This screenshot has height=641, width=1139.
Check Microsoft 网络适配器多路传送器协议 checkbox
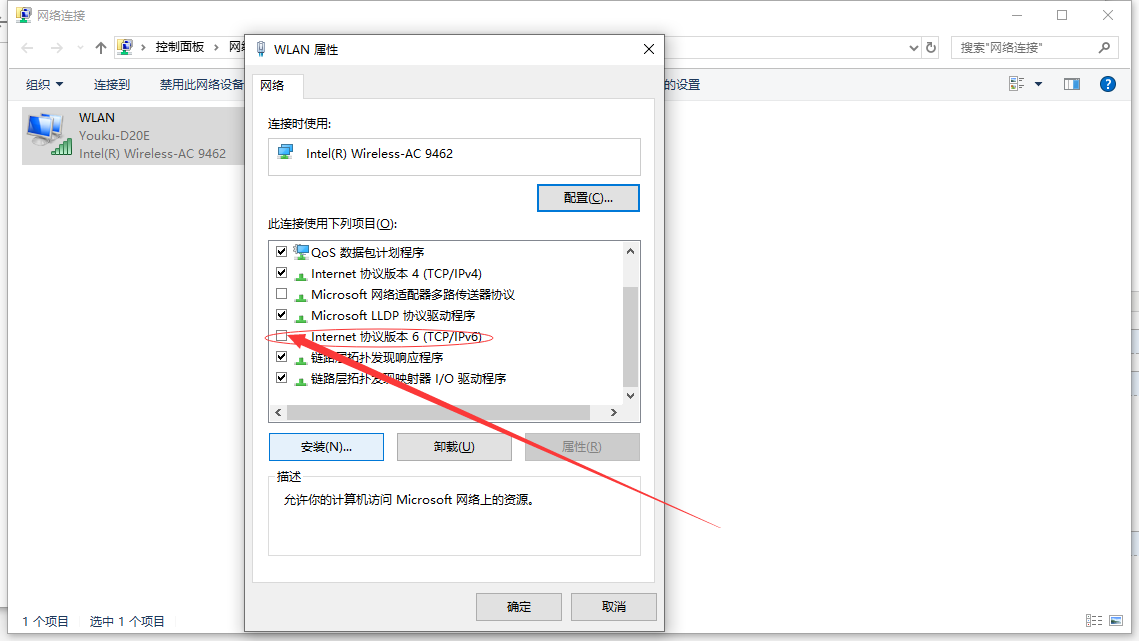(x=281, y=294)
